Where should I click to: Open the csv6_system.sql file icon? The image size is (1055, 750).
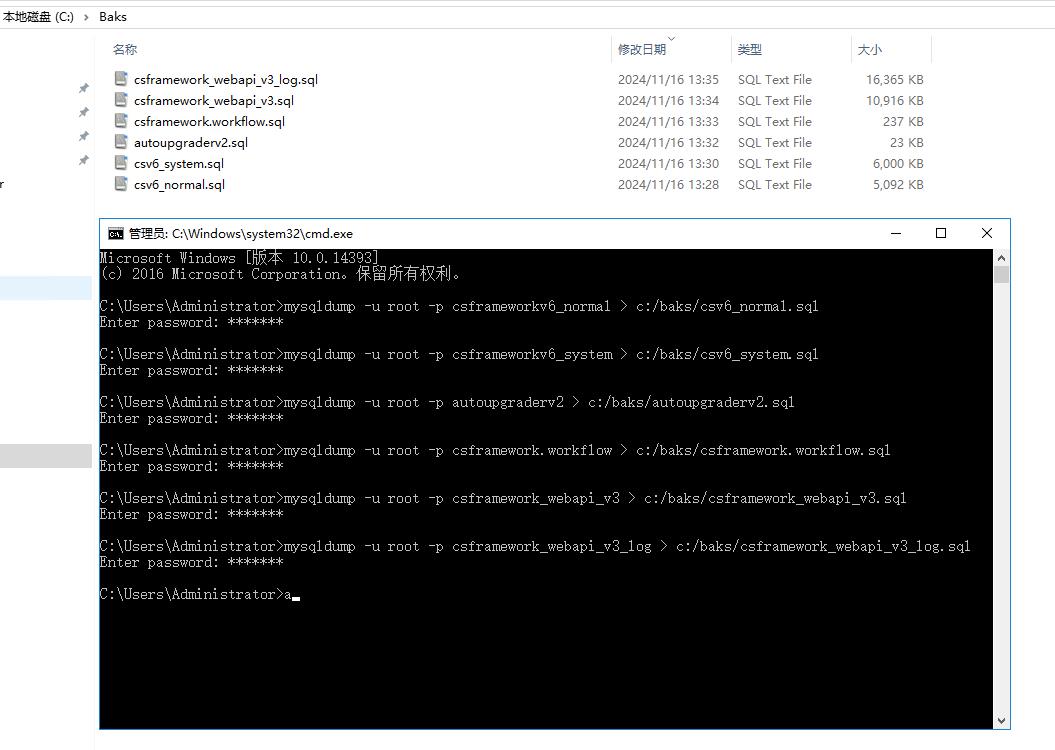[120, 163]
